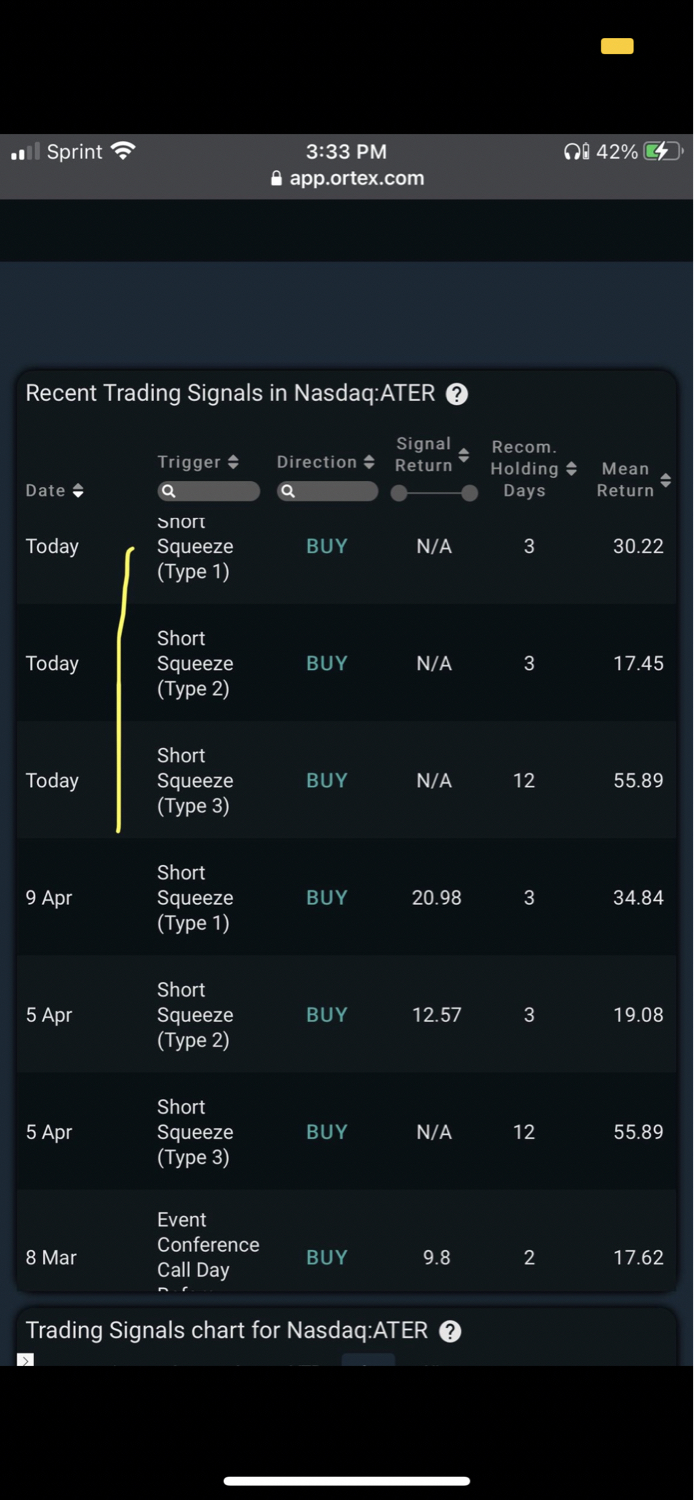Screen dimensions: 694x1500
Task: Open help for Recent Trading Signals
Action: pos(456,394)
